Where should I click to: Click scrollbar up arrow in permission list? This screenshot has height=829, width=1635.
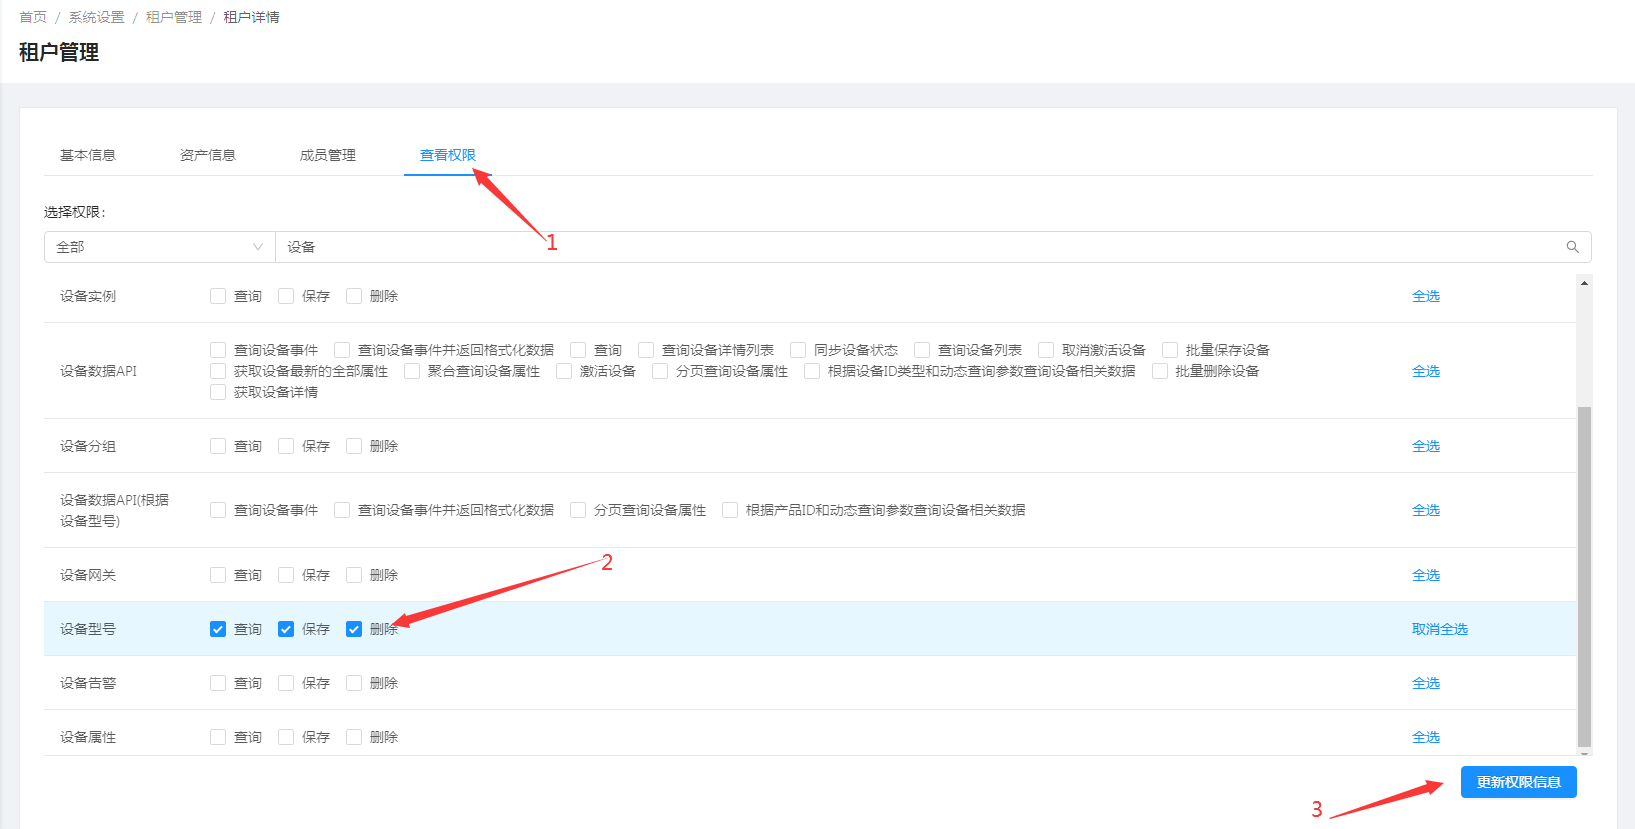(1584, 284)
